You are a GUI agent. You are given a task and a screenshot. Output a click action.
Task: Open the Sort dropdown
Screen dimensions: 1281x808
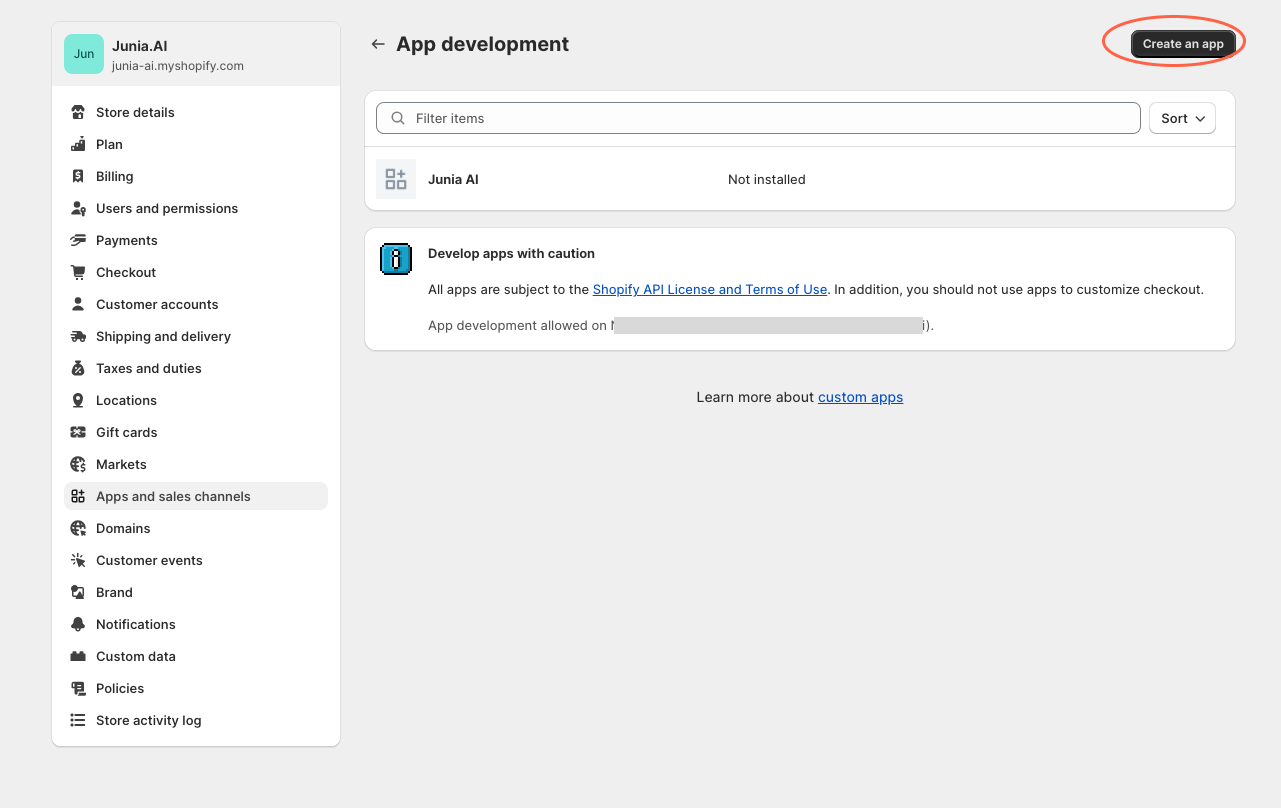tap(1182, 118)
